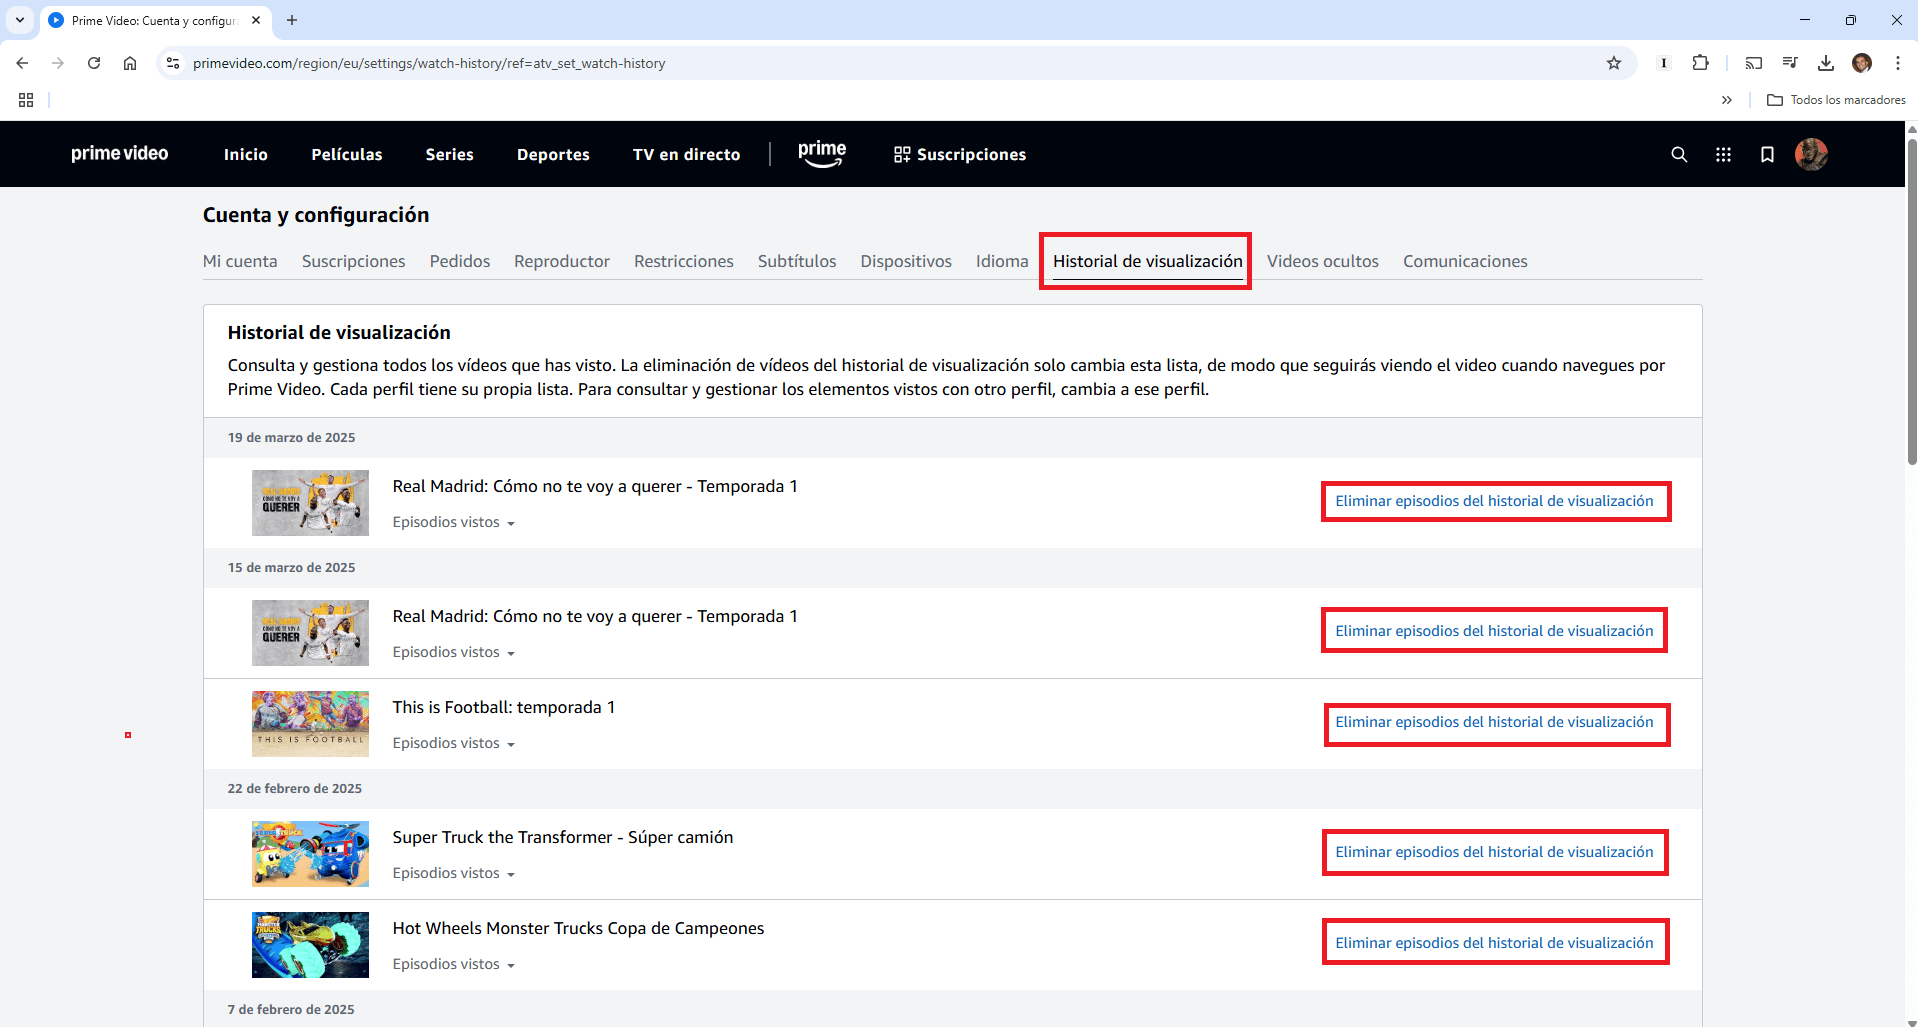Open Todos los marcadores folder
The image size is (1918, 1027).
(x=1836, y=100)
